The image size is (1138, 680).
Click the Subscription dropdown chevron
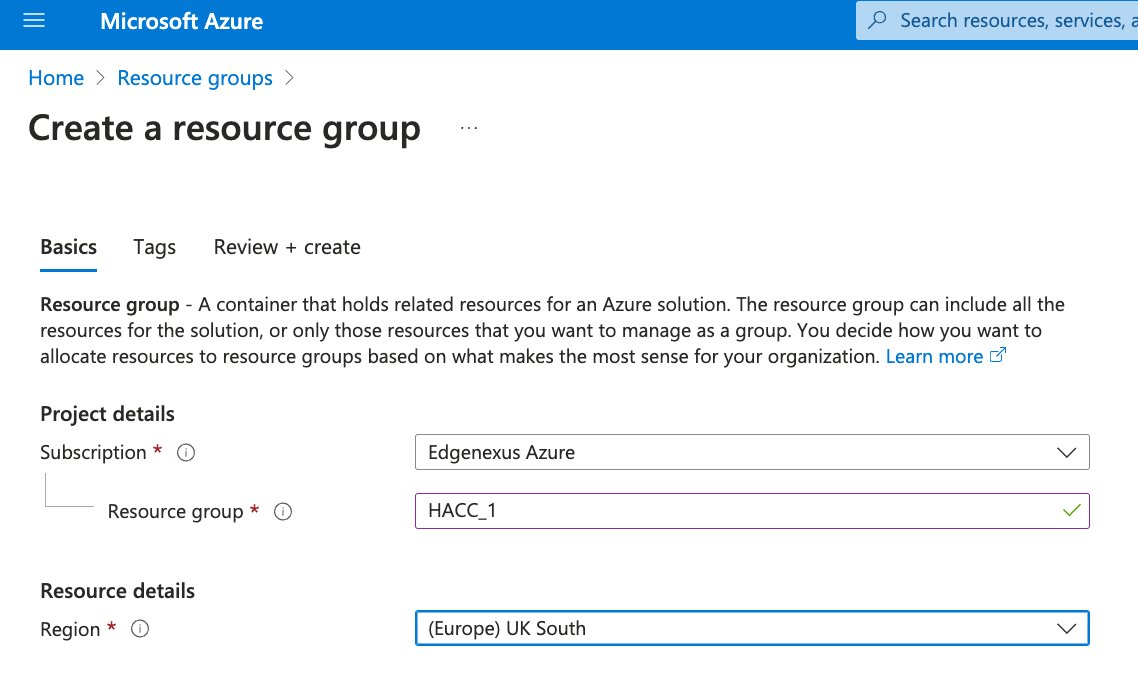pyautogui.click(x=1066, y=453)
